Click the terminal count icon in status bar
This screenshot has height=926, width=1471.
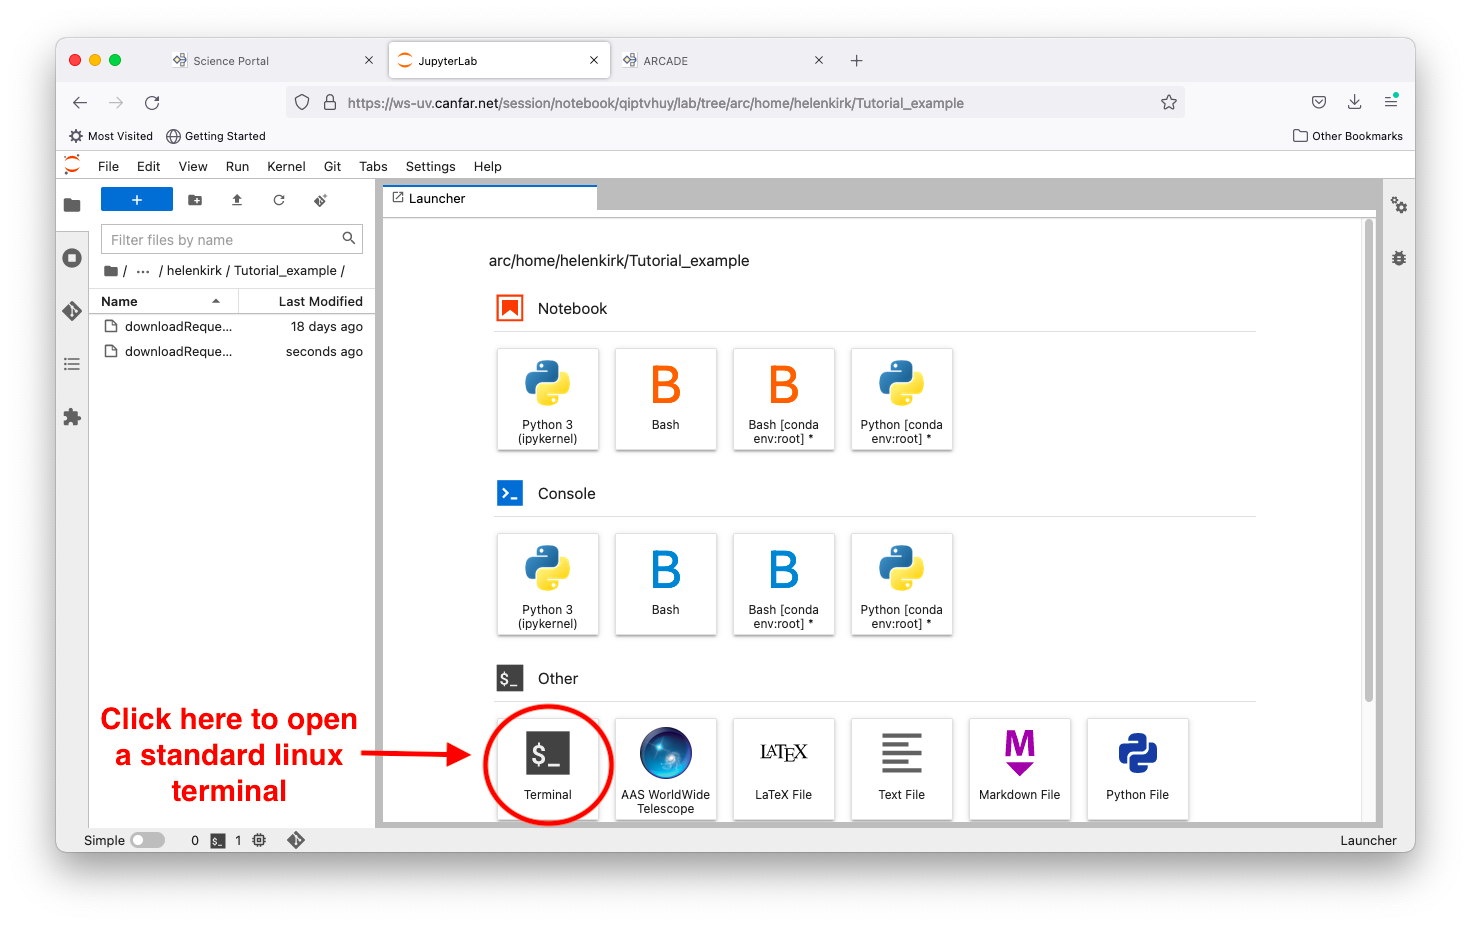218,841
